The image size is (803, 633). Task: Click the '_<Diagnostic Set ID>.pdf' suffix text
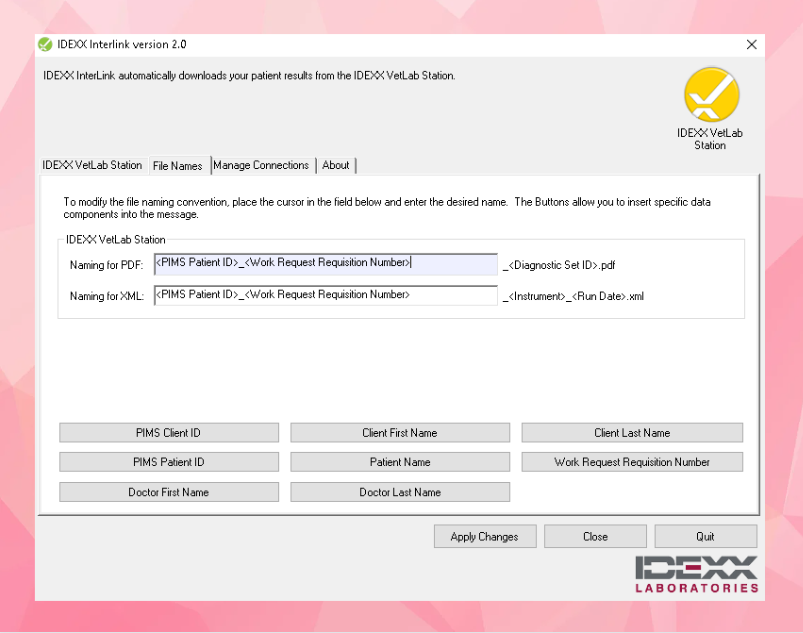pos(559,265)
